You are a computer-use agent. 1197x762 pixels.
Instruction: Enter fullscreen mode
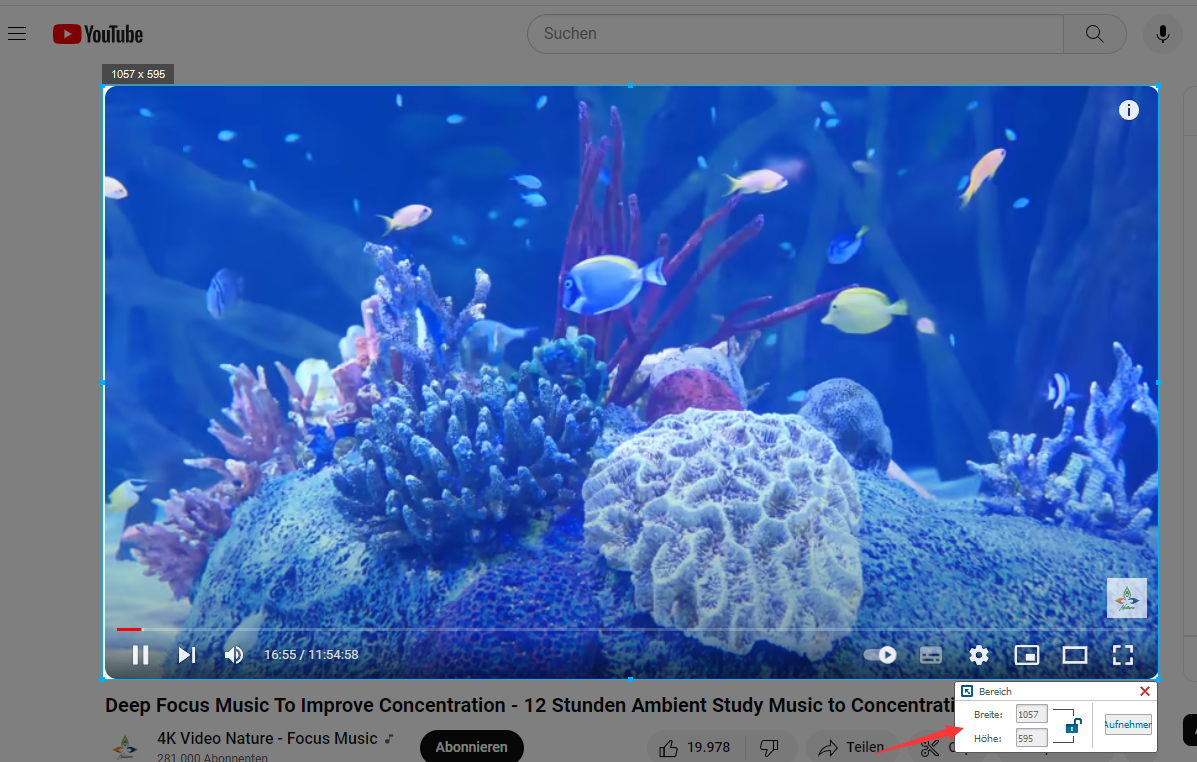click(1123, 655)
